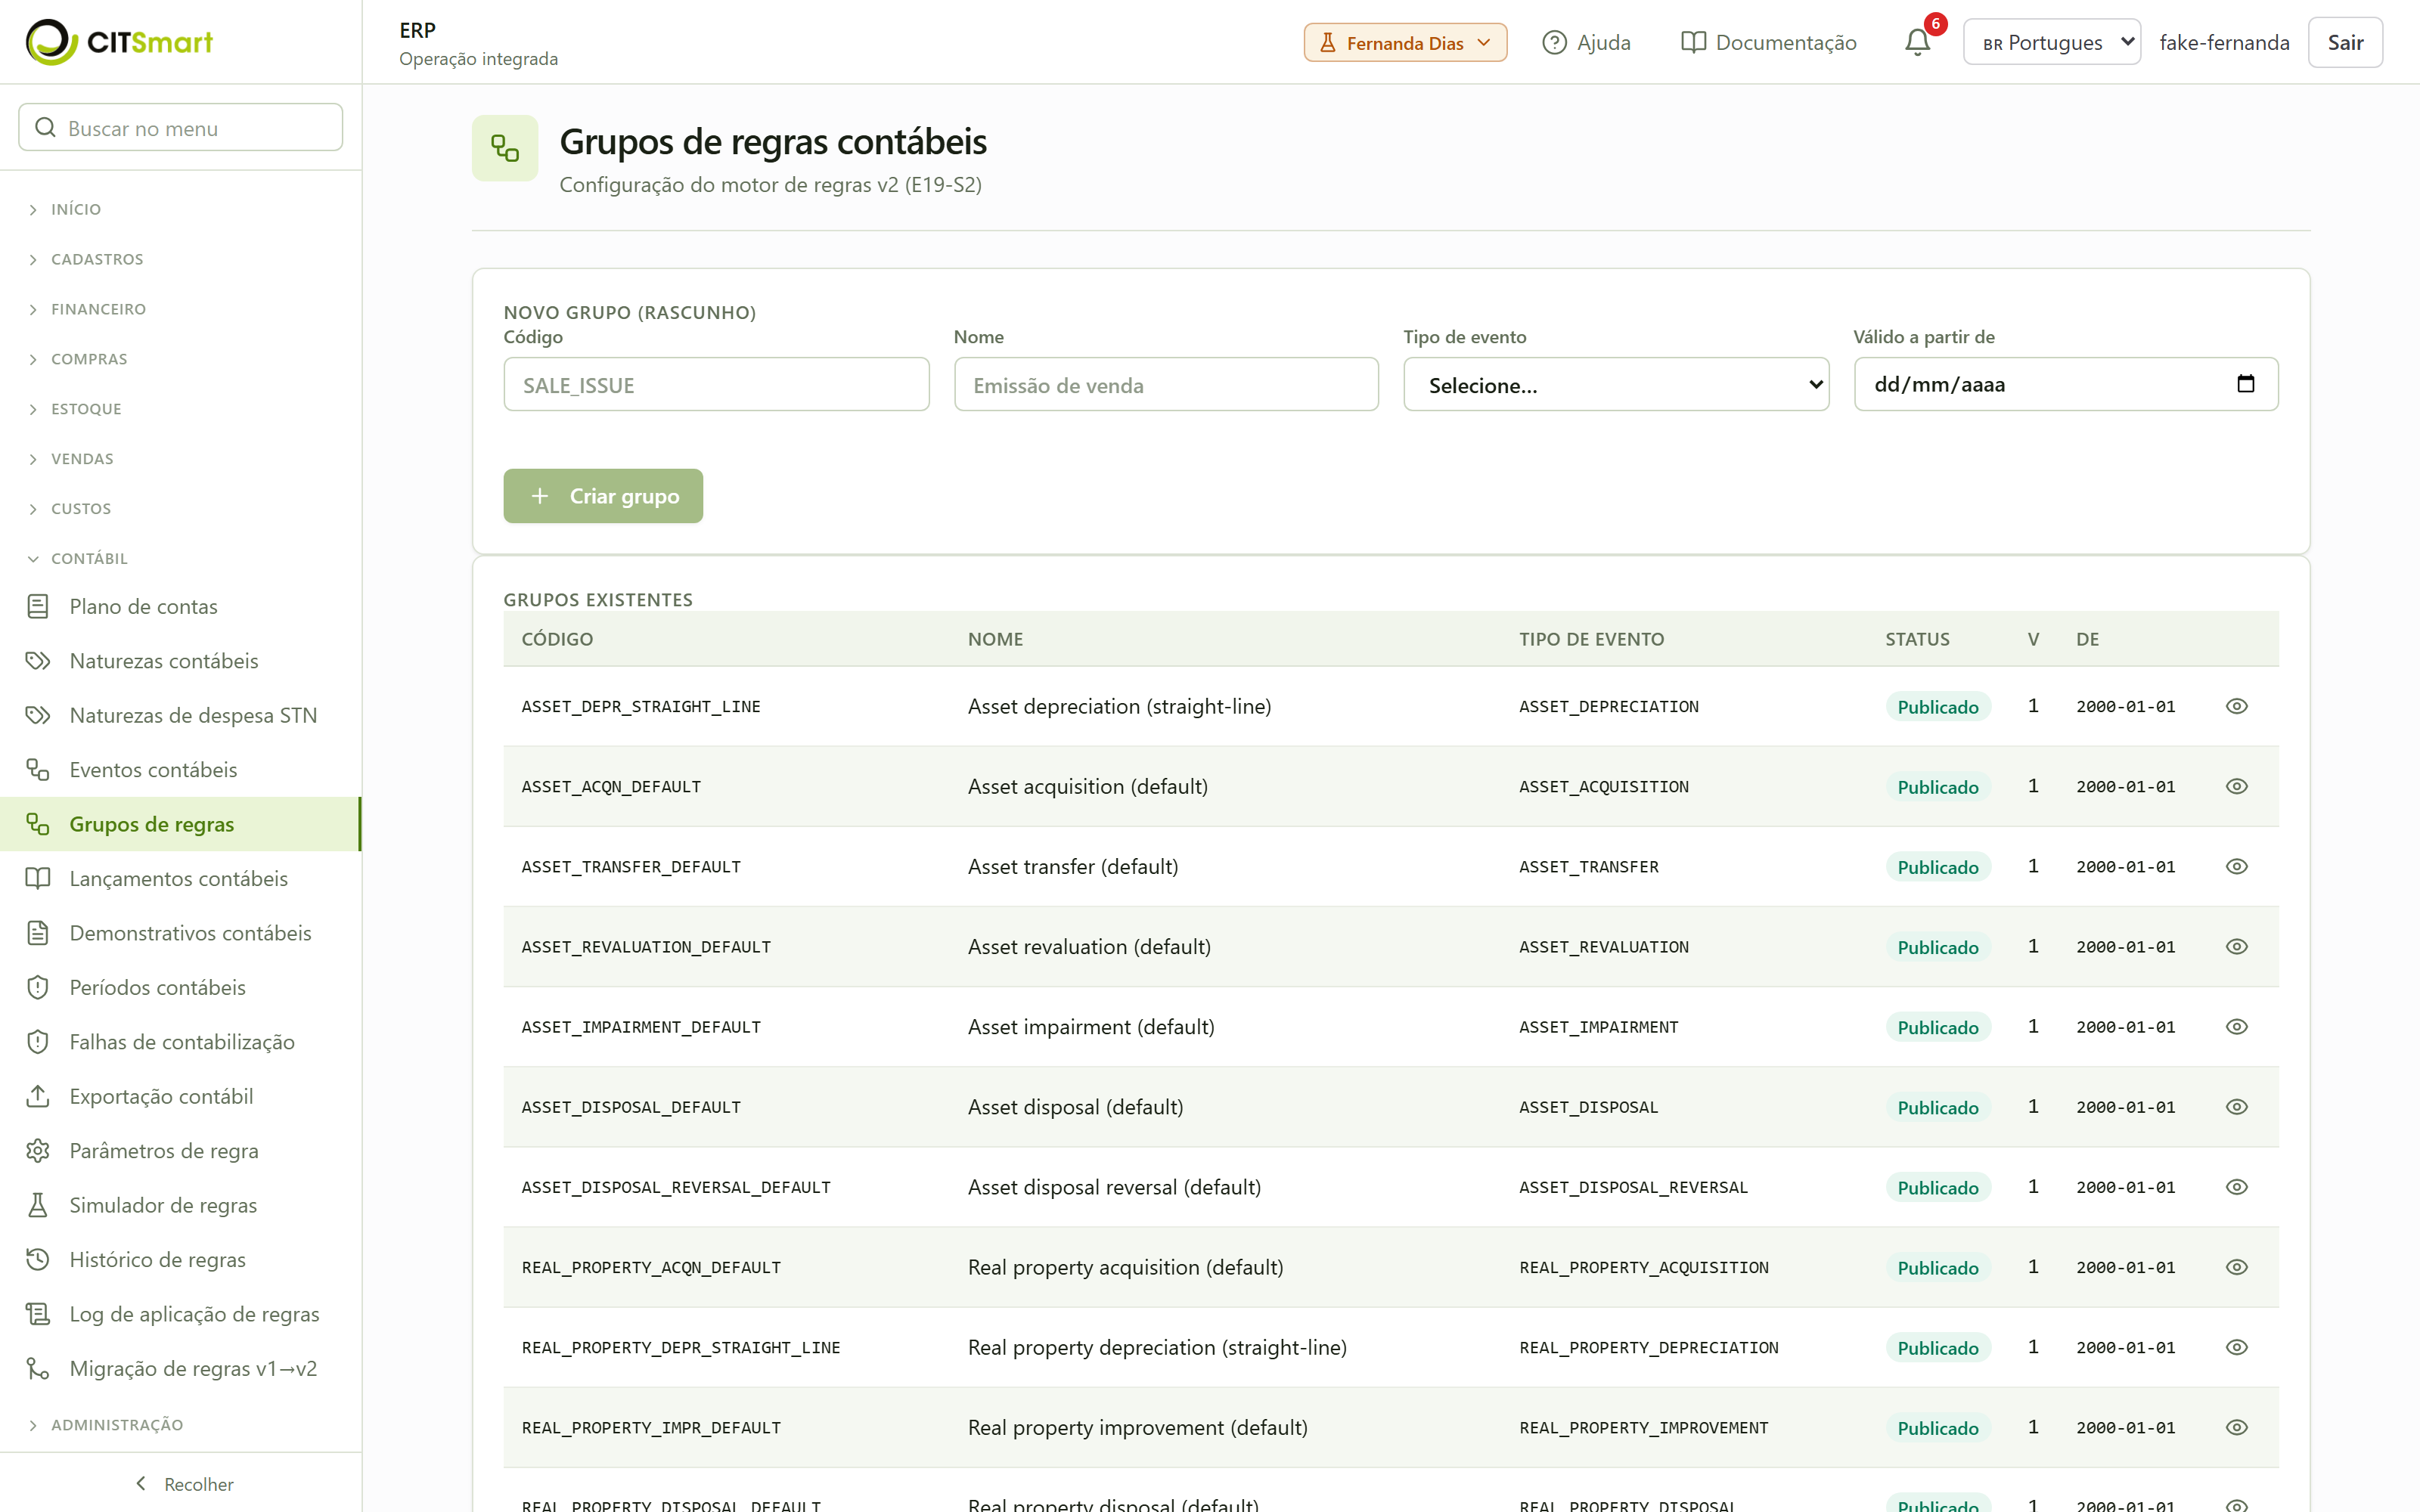Image resolution: width=2420 pixels, height=1512 pixels.
Task: Open Demonstrativos contábeis page
Action: (x=181, y=933)
